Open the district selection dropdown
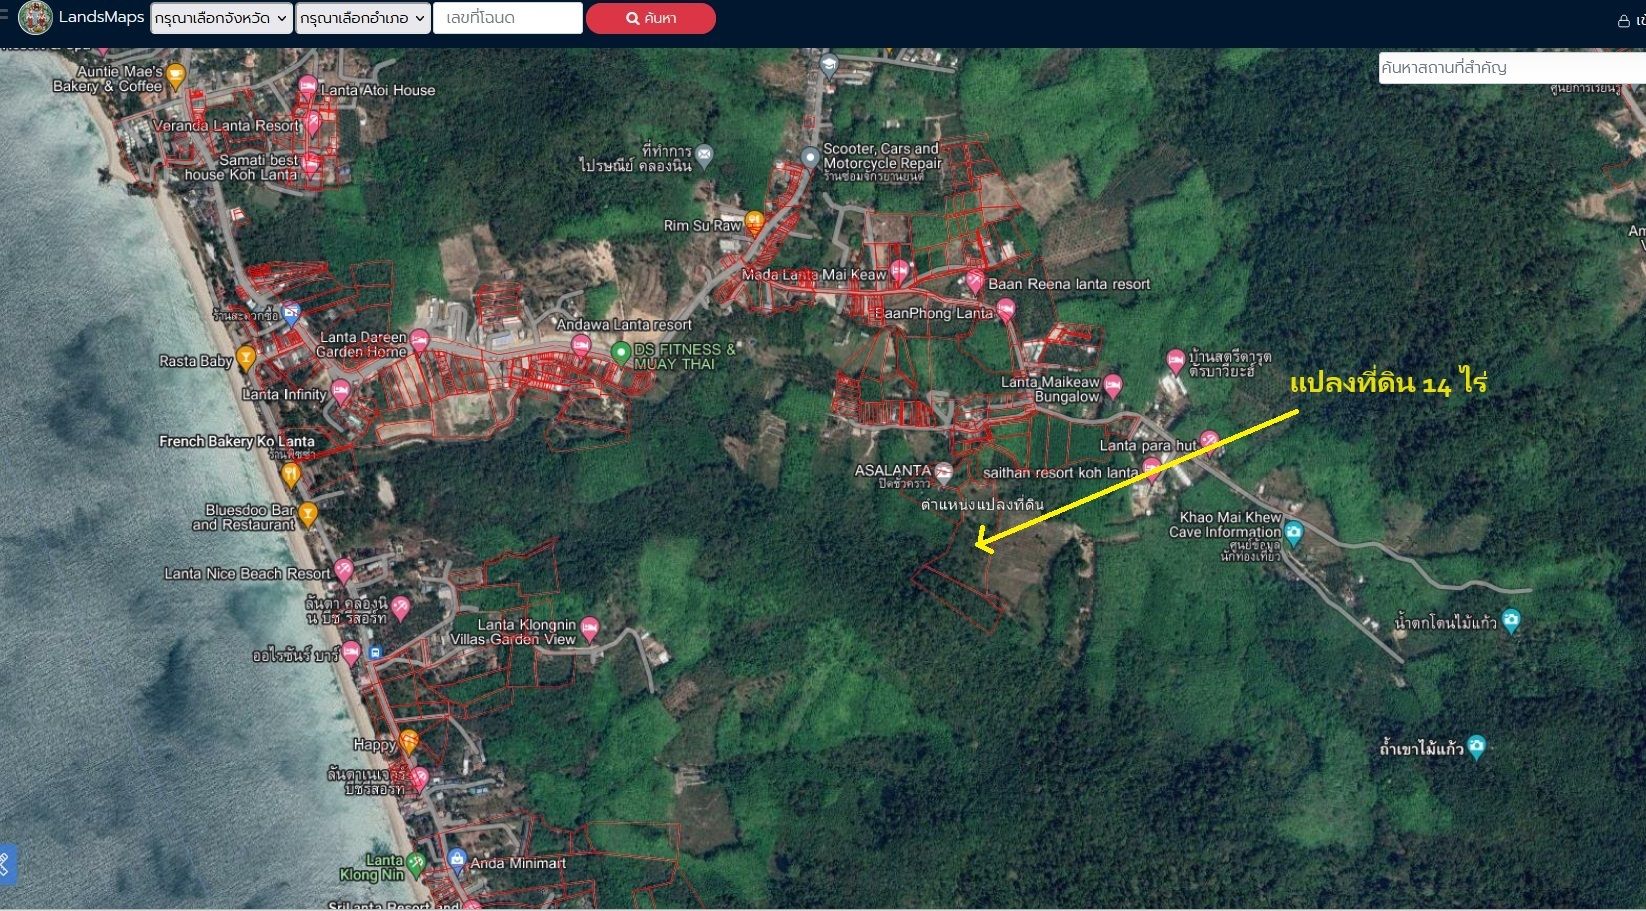The image size is (1646, 911). [362, 18]
